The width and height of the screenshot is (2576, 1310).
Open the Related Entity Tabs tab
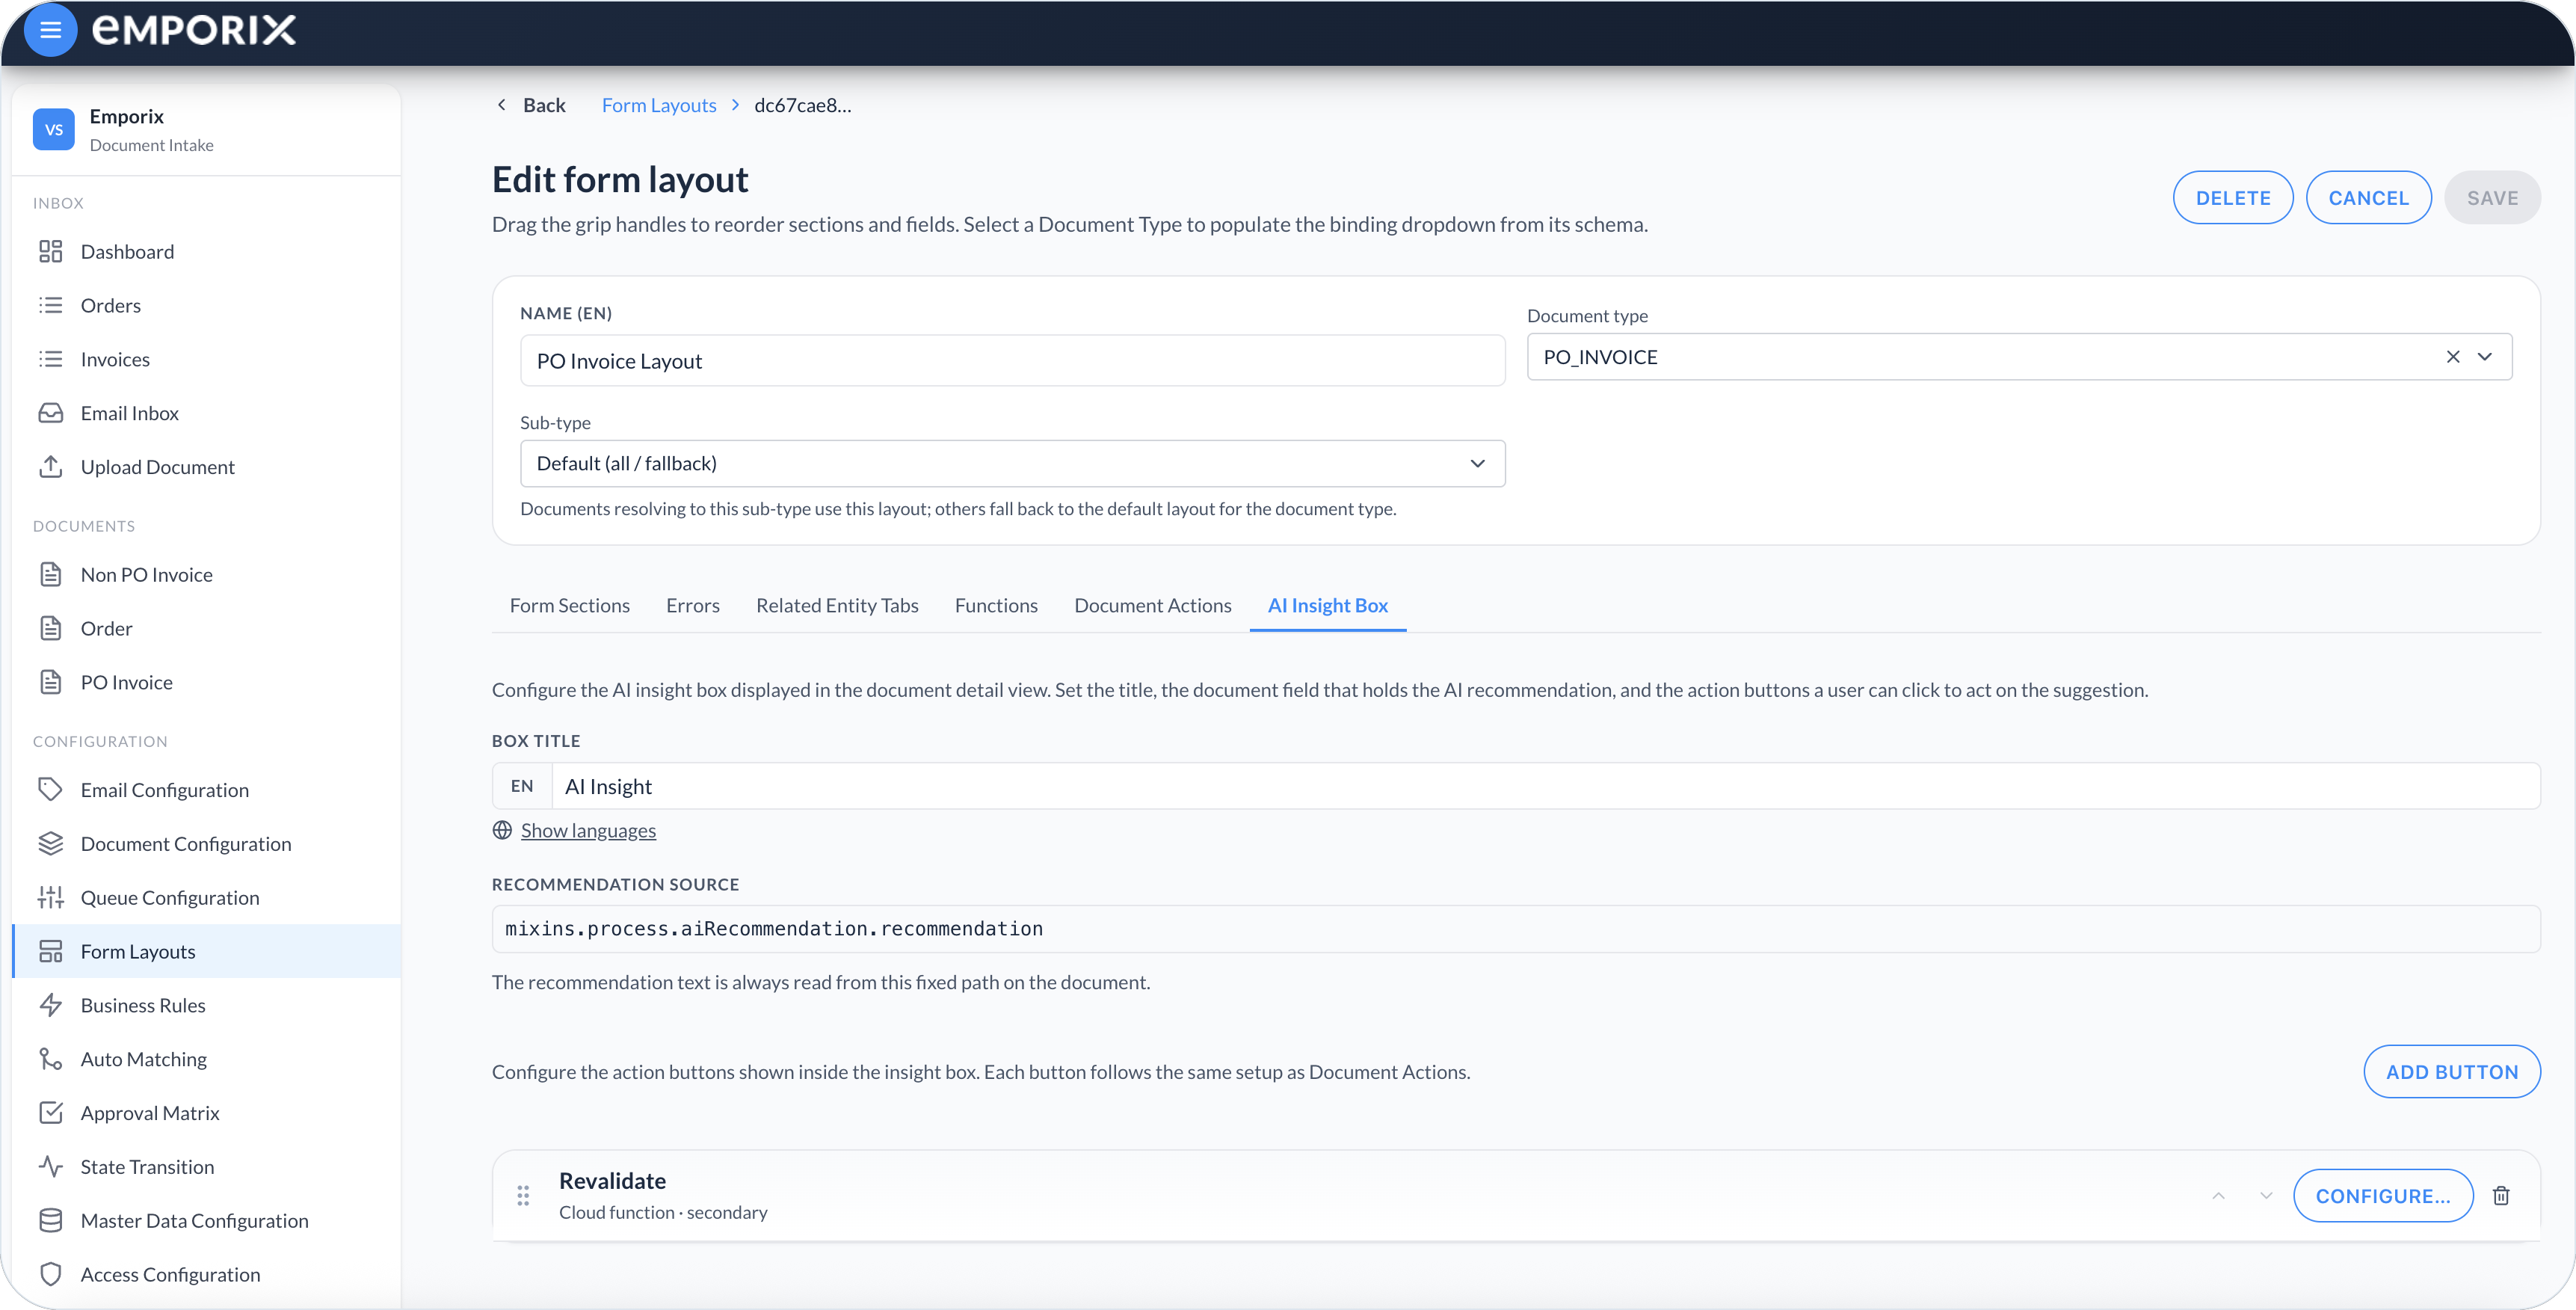[837, 606]
